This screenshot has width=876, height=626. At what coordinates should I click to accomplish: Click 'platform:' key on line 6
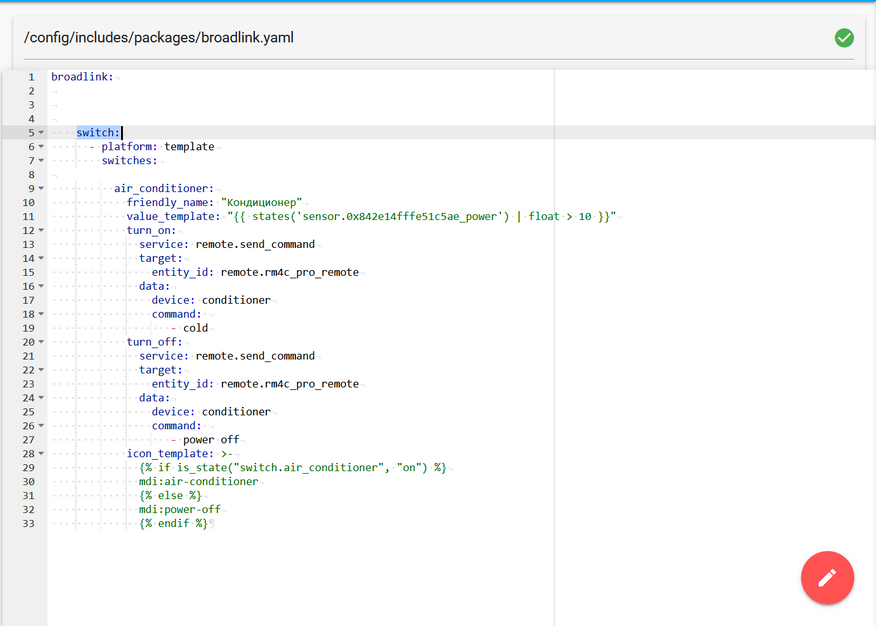click(130, 146)
